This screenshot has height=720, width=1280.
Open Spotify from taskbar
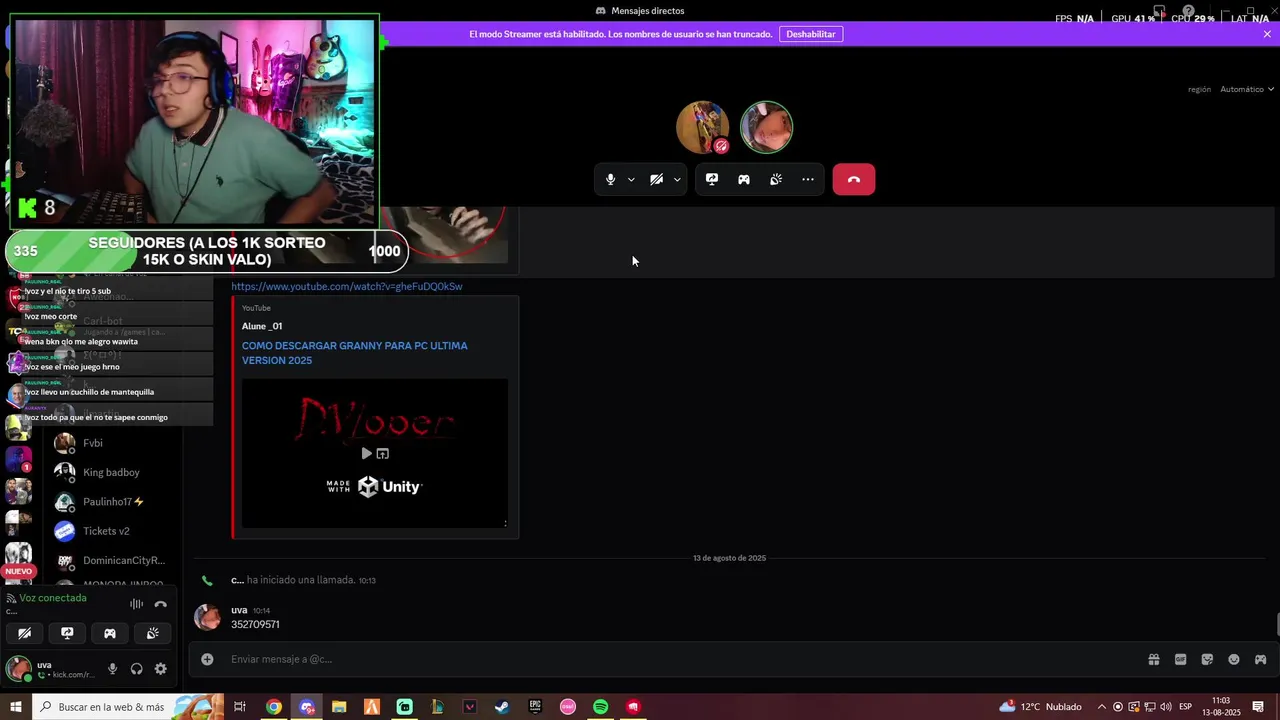click(600, 707)
